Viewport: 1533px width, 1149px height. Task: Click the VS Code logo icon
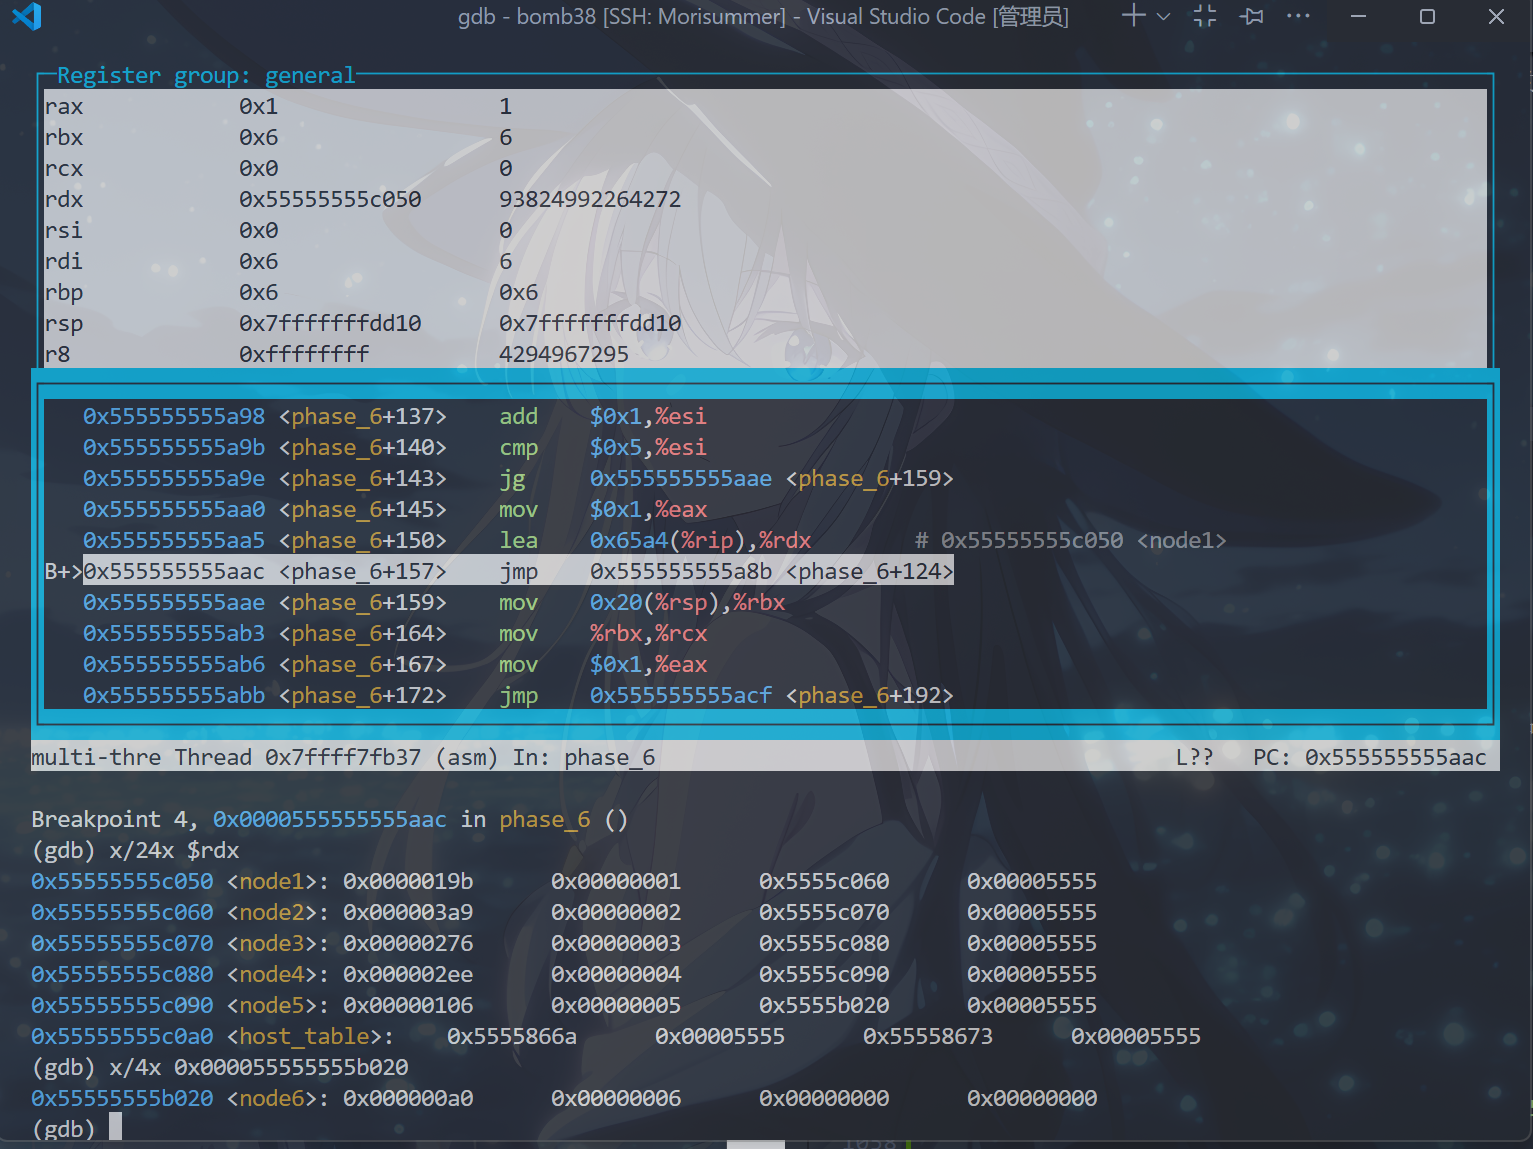(27, 17)
